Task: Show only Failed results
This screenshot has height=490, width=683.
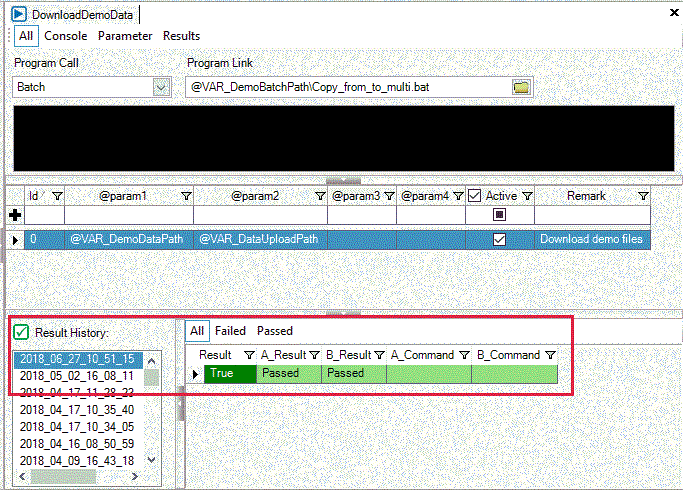Action: 230,331
